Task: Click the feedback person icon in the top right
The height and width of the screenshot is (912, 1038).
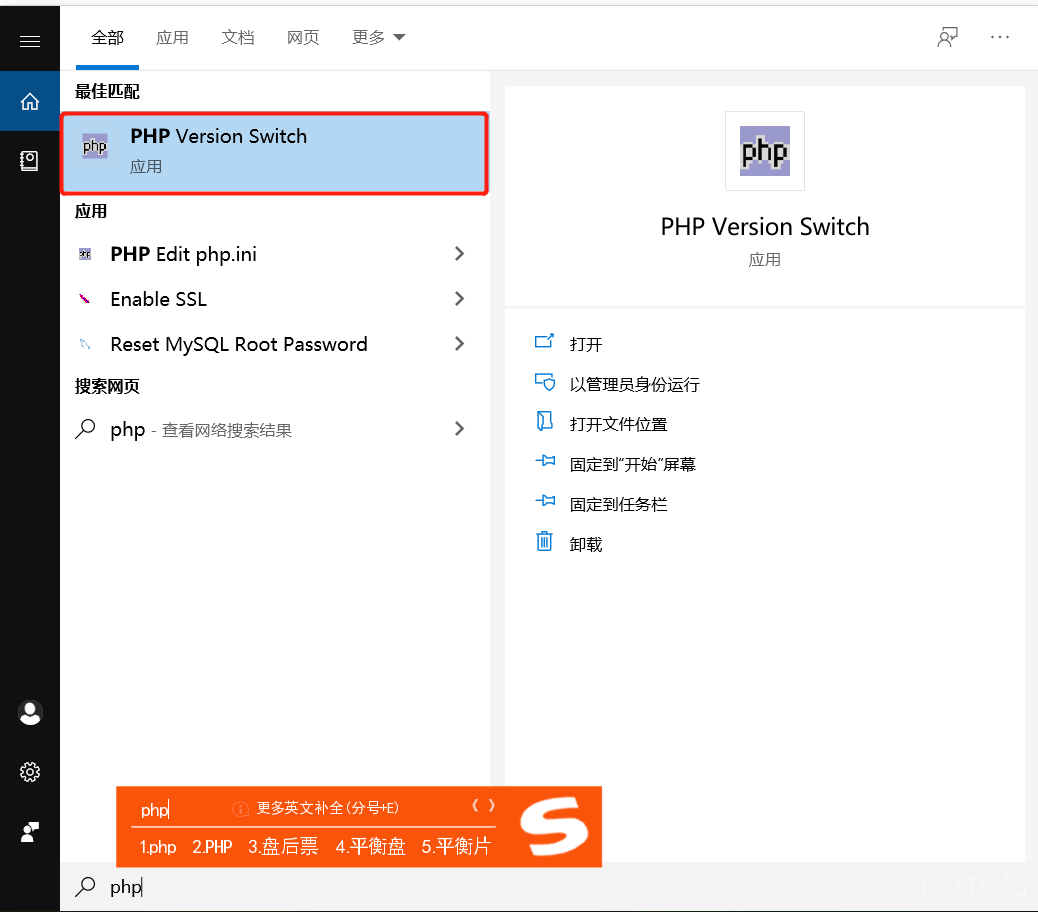Action: pyautogui.click(x=947, y=37)
